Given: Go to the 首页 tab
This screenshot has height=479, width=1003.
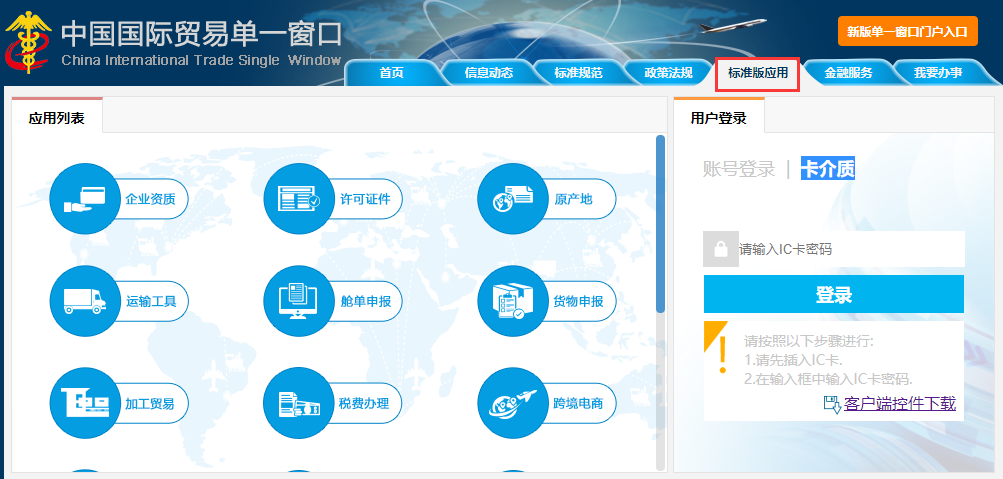Looking at the screenshot, I should (x=391, y=73).
